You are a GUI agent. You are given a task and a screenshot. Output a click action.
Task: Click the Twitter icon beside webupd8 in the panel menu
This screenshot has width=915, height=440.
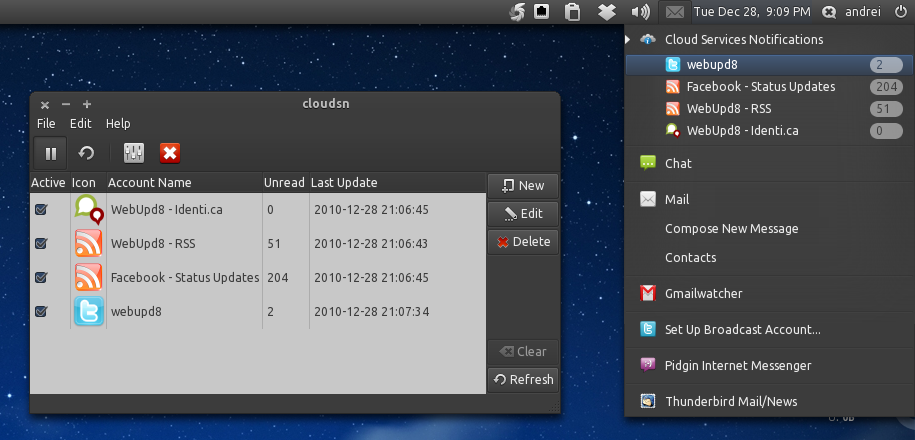tap(673, 65)
